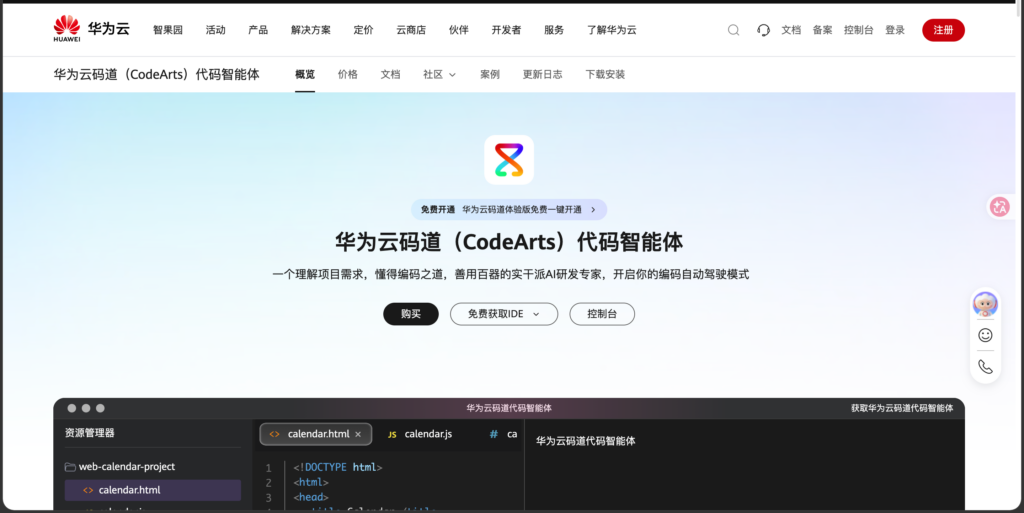Select the 概览 tab

pos(305,74)
